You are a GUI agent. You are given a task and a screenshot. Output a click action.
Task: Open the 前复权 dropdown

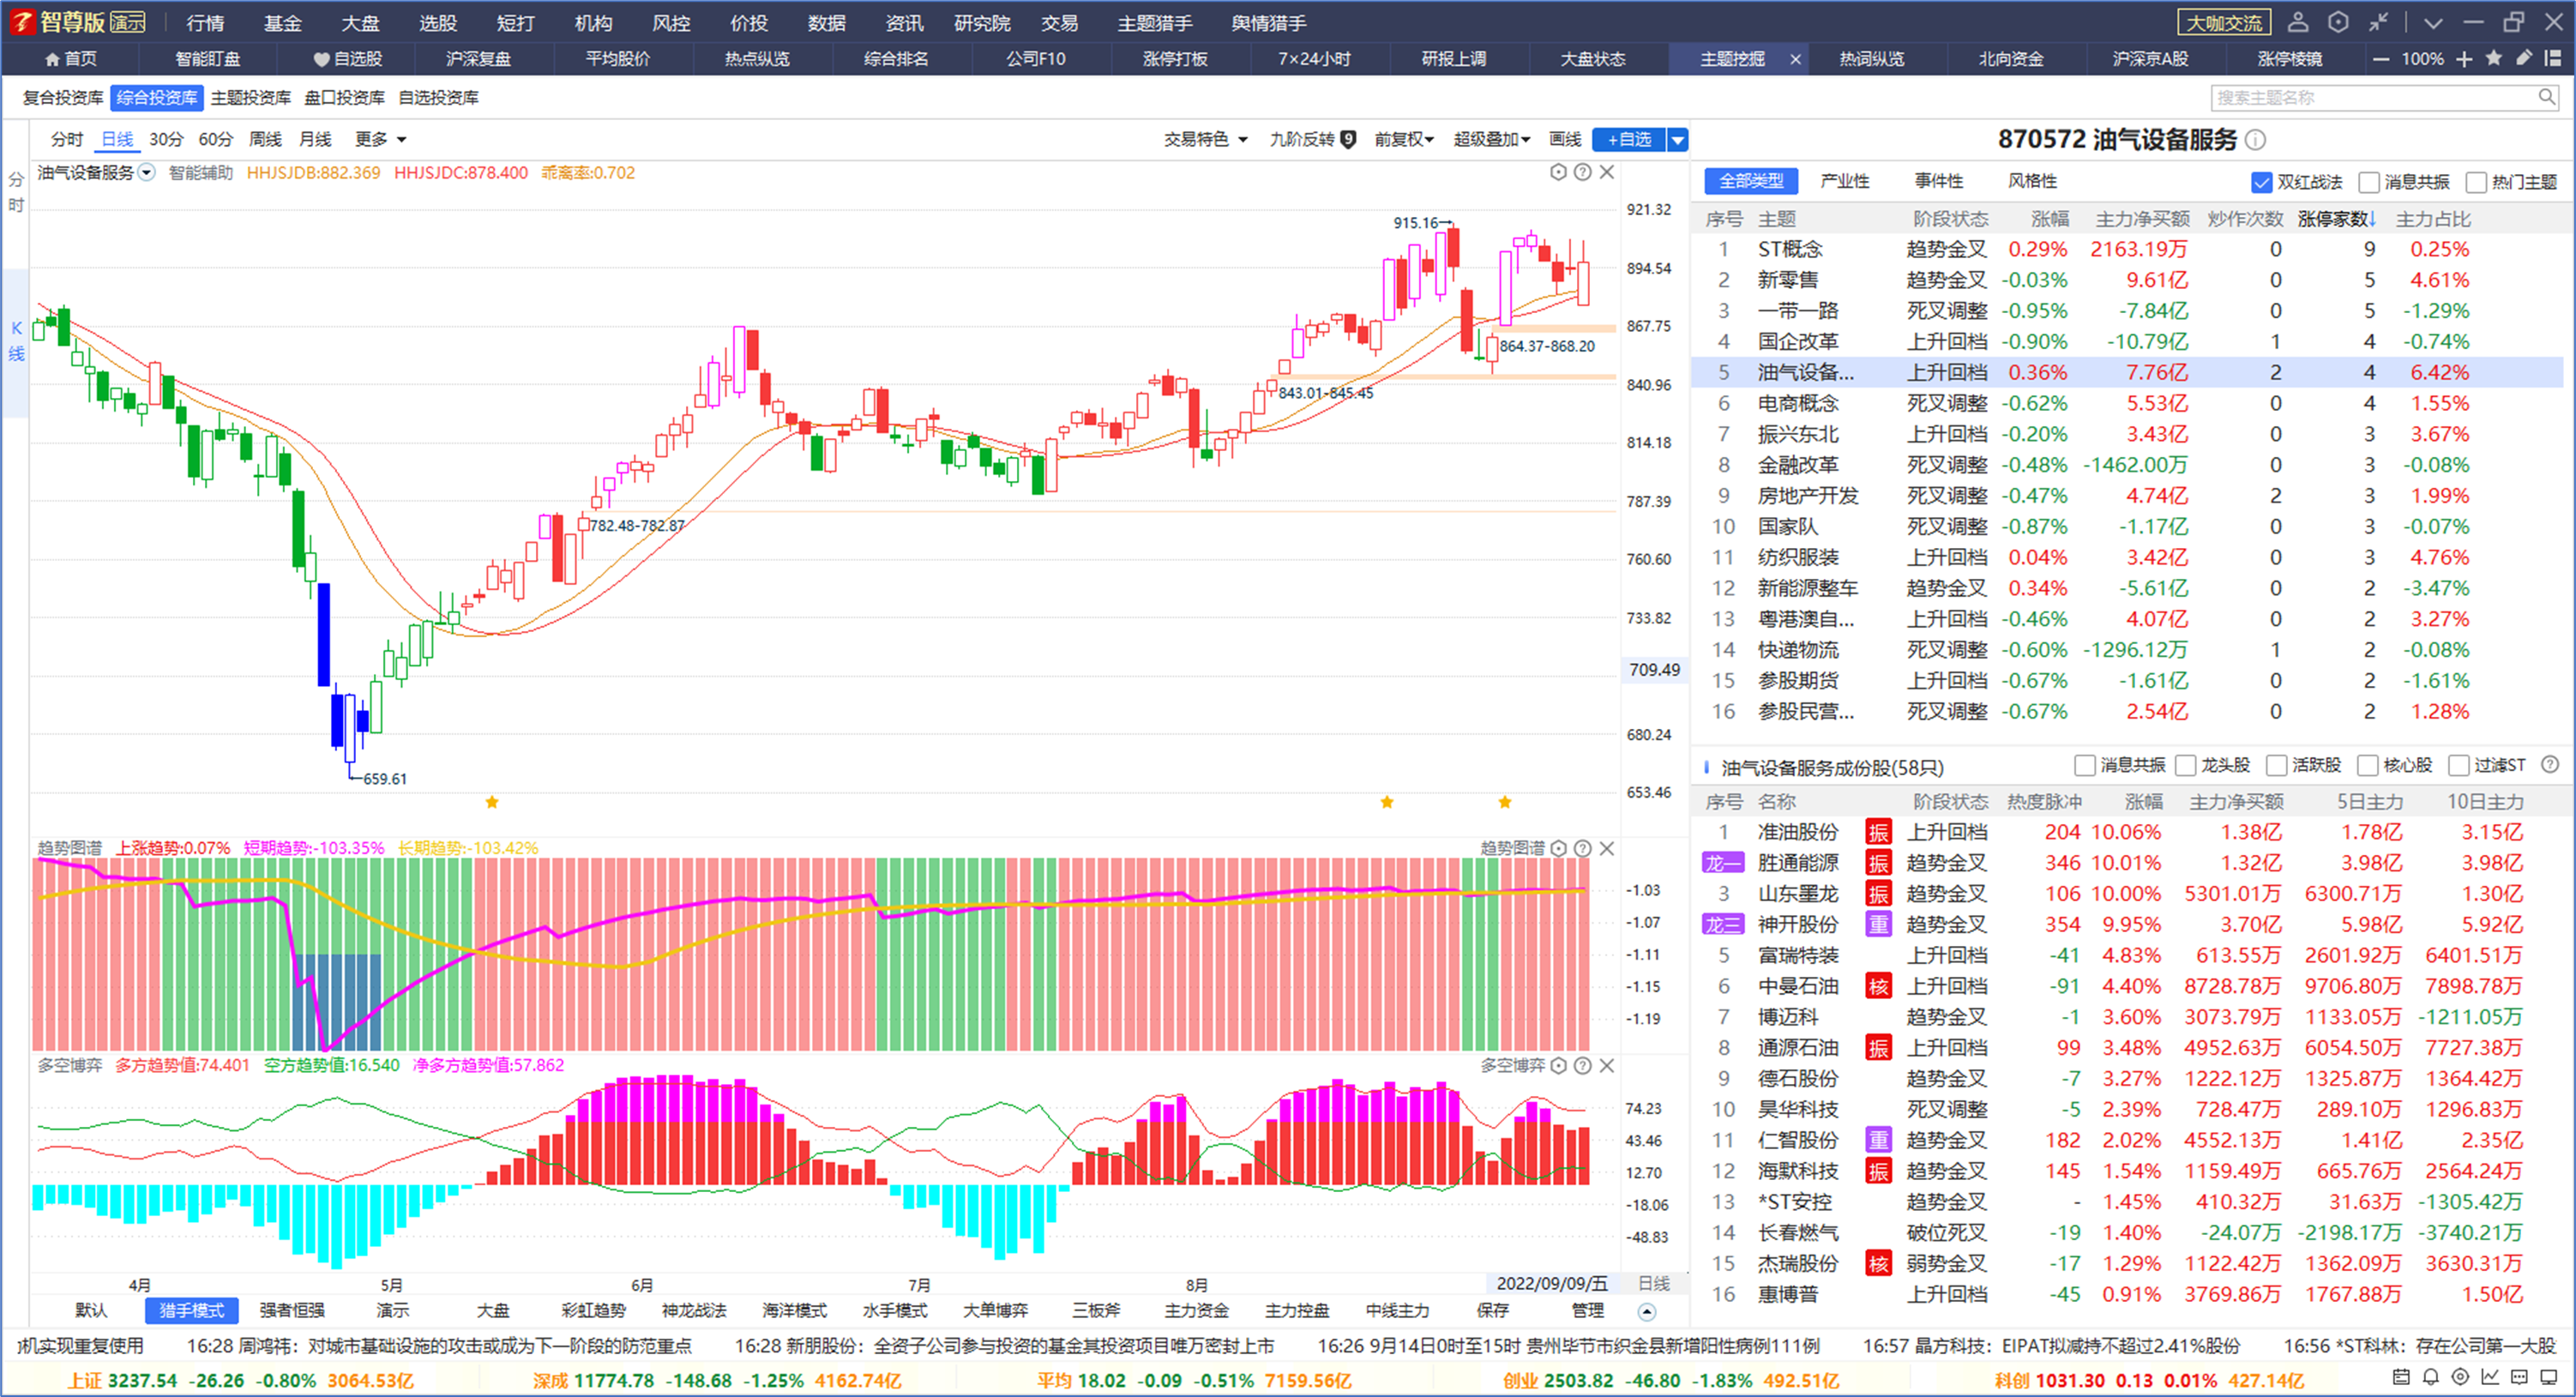[x=1404, y=139]
